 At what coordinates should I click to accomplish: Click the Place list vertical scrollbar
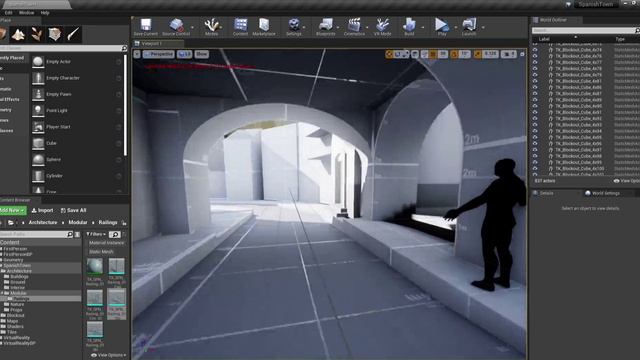coord(125,105)
